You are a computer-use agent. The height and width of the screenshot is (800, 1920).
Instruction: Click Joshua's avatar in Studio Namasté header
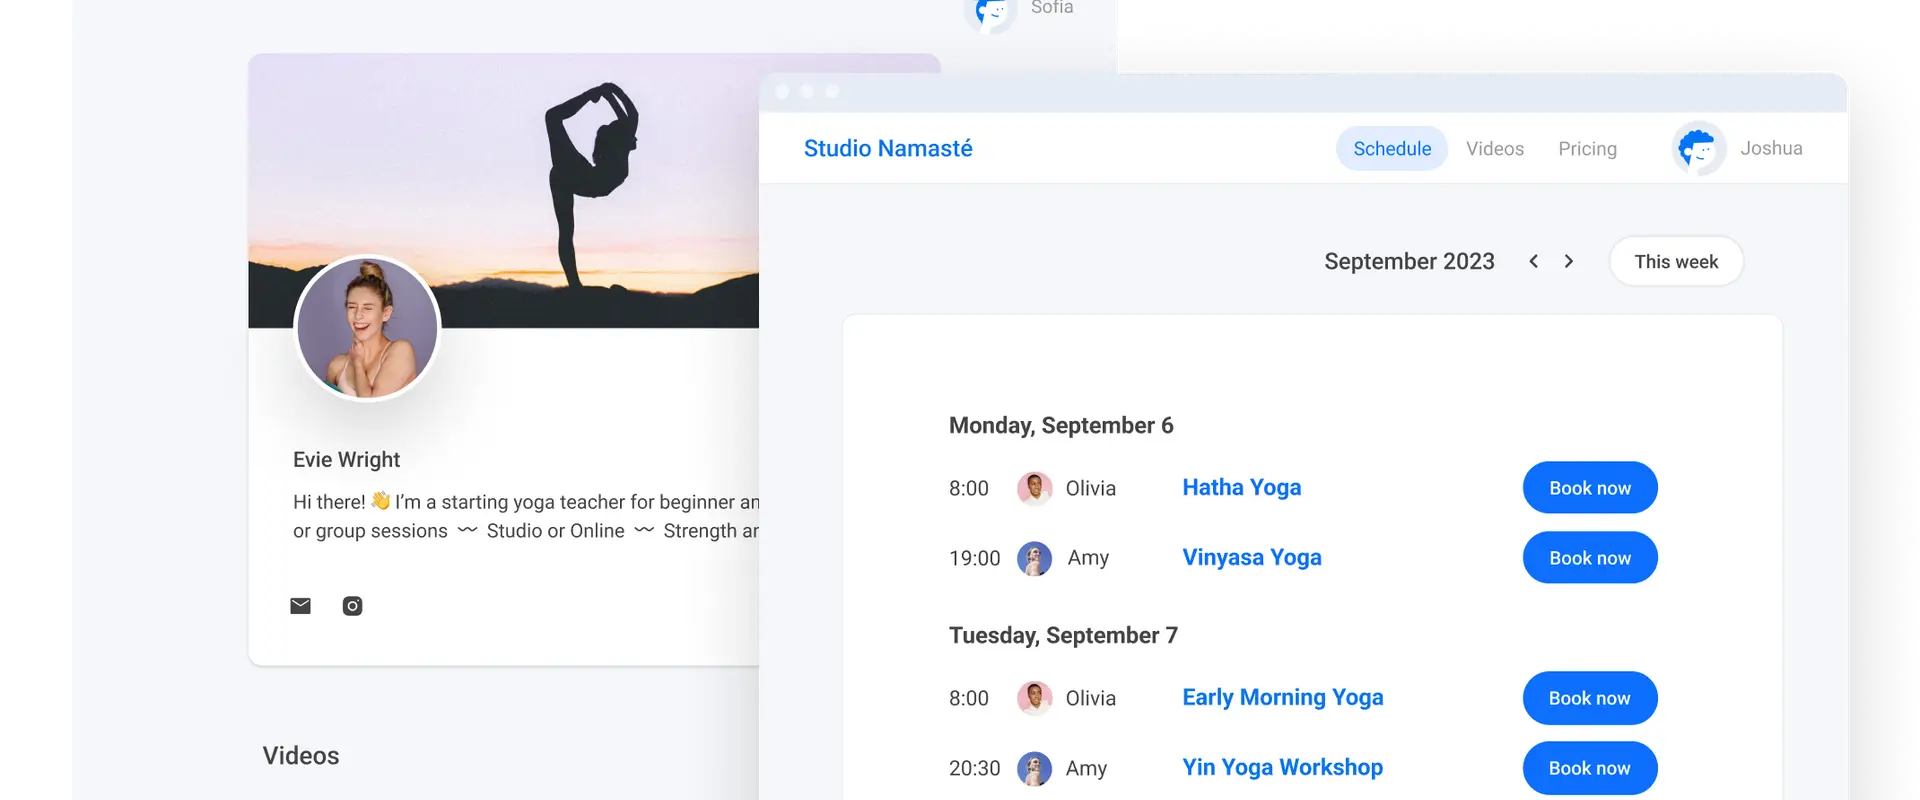click(1698, 149)
